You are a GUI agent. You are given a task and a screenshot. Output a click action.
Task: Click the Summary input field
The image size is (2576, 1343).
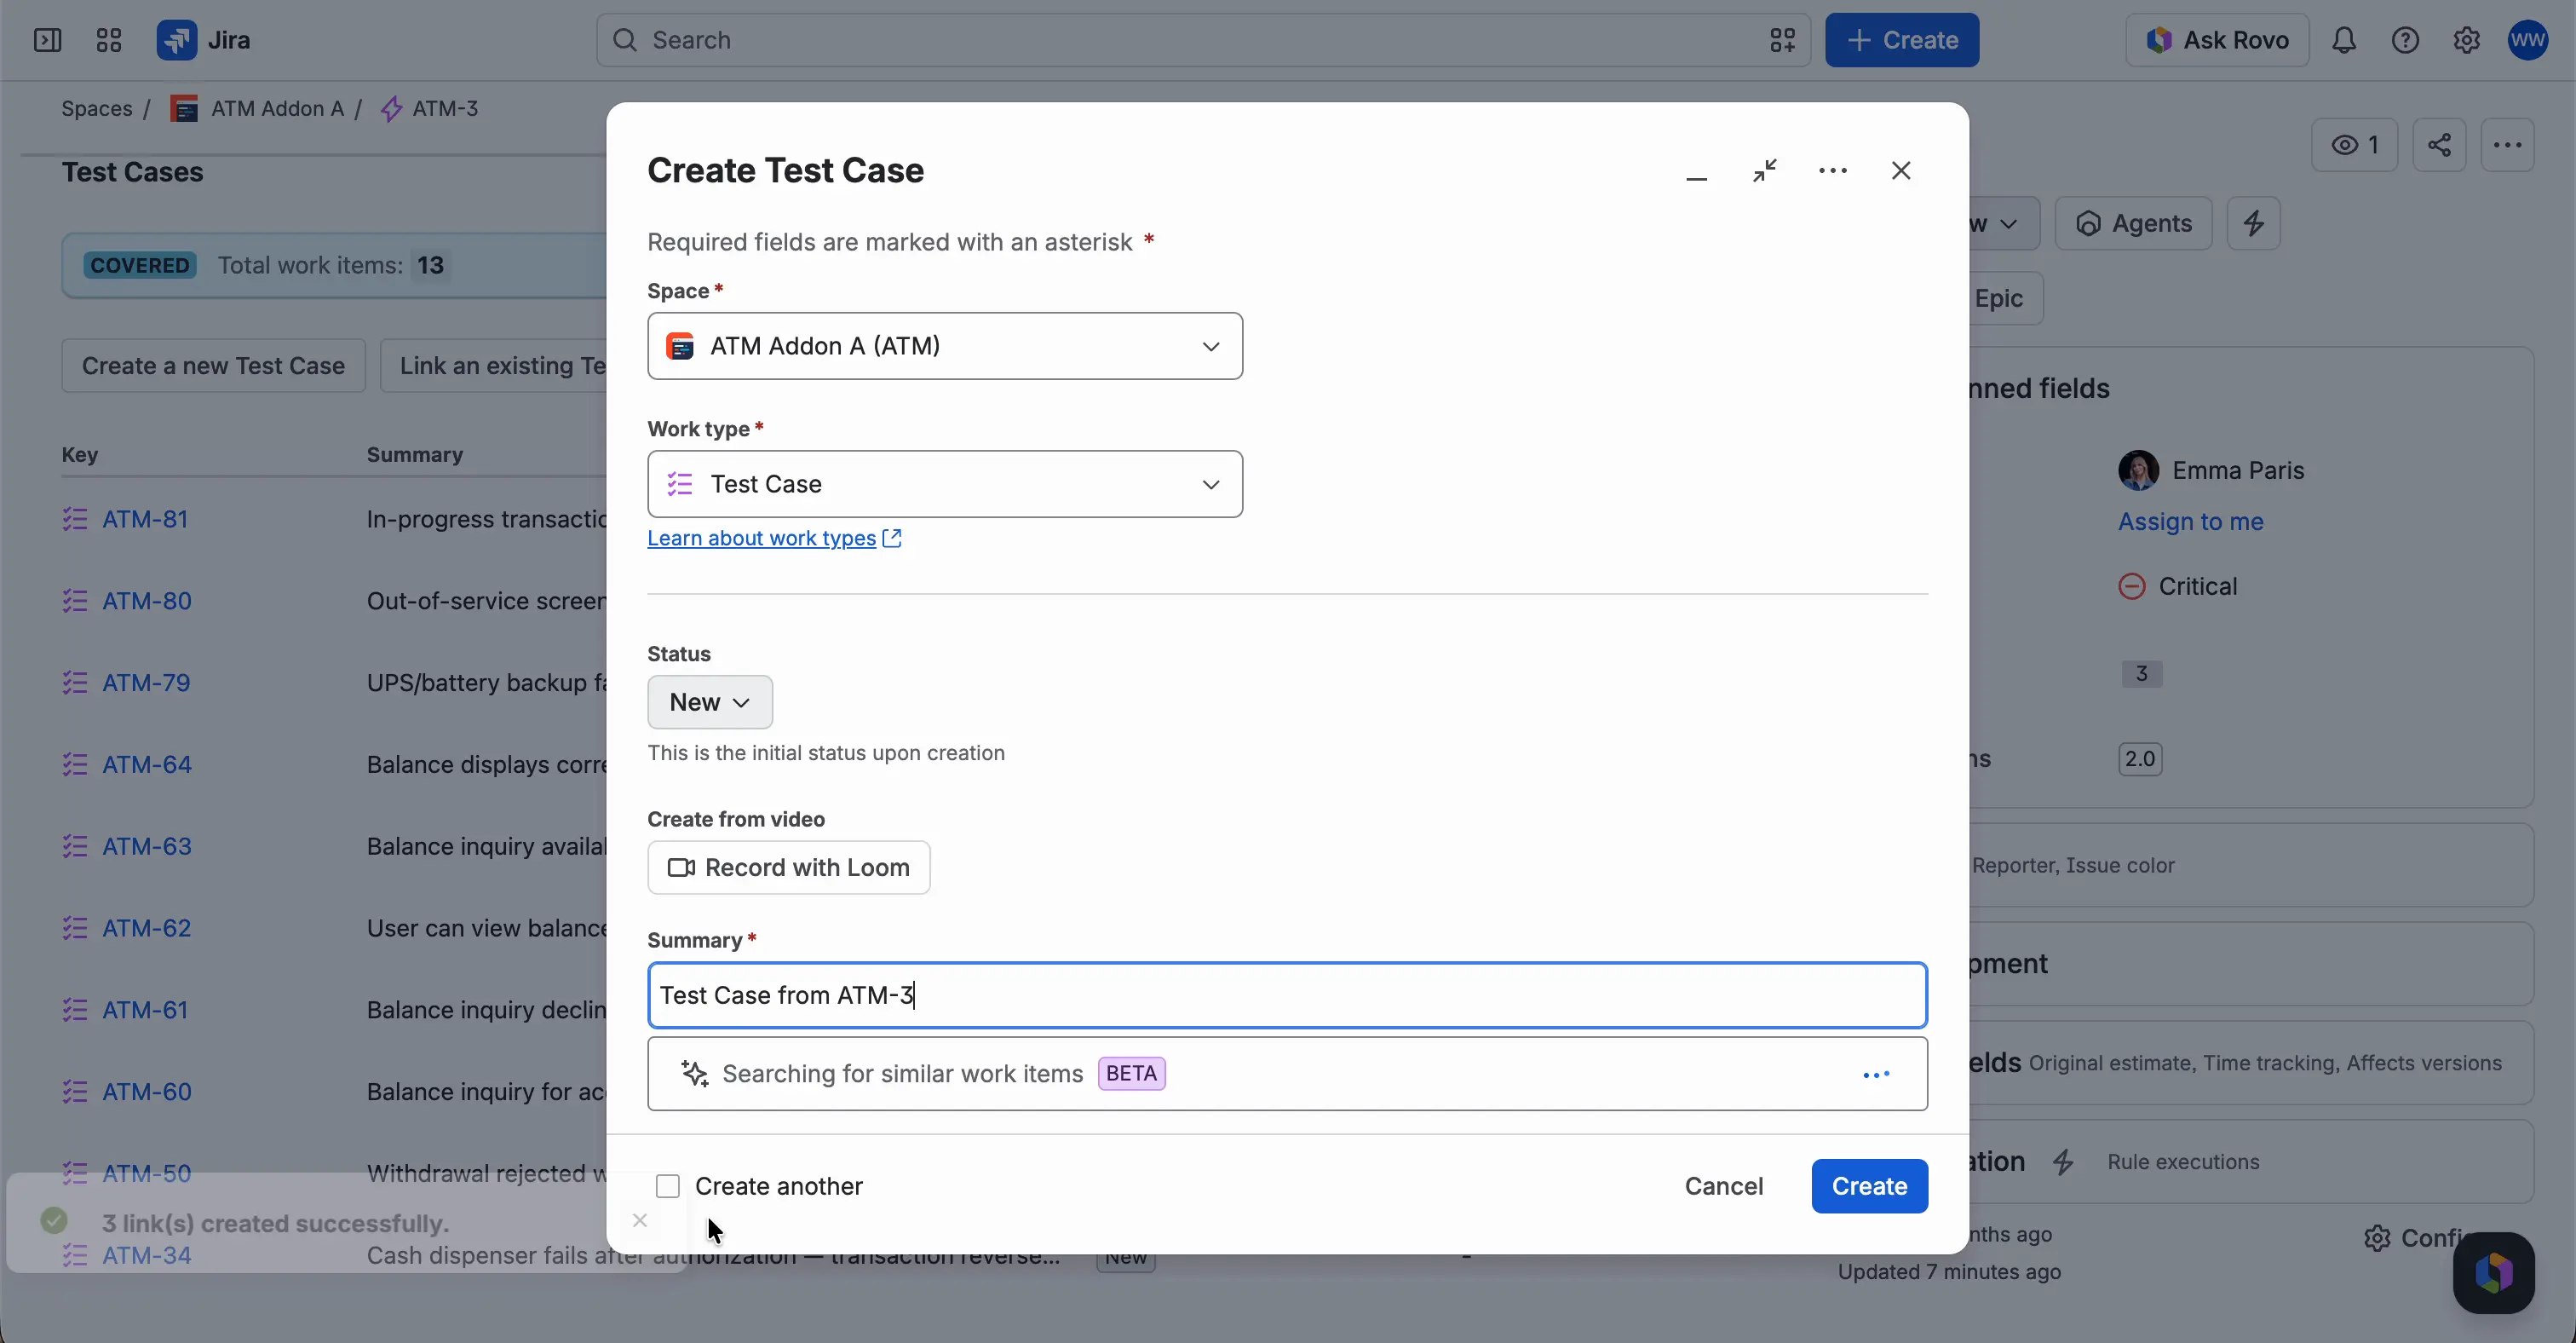click(x=1287, y=995)
